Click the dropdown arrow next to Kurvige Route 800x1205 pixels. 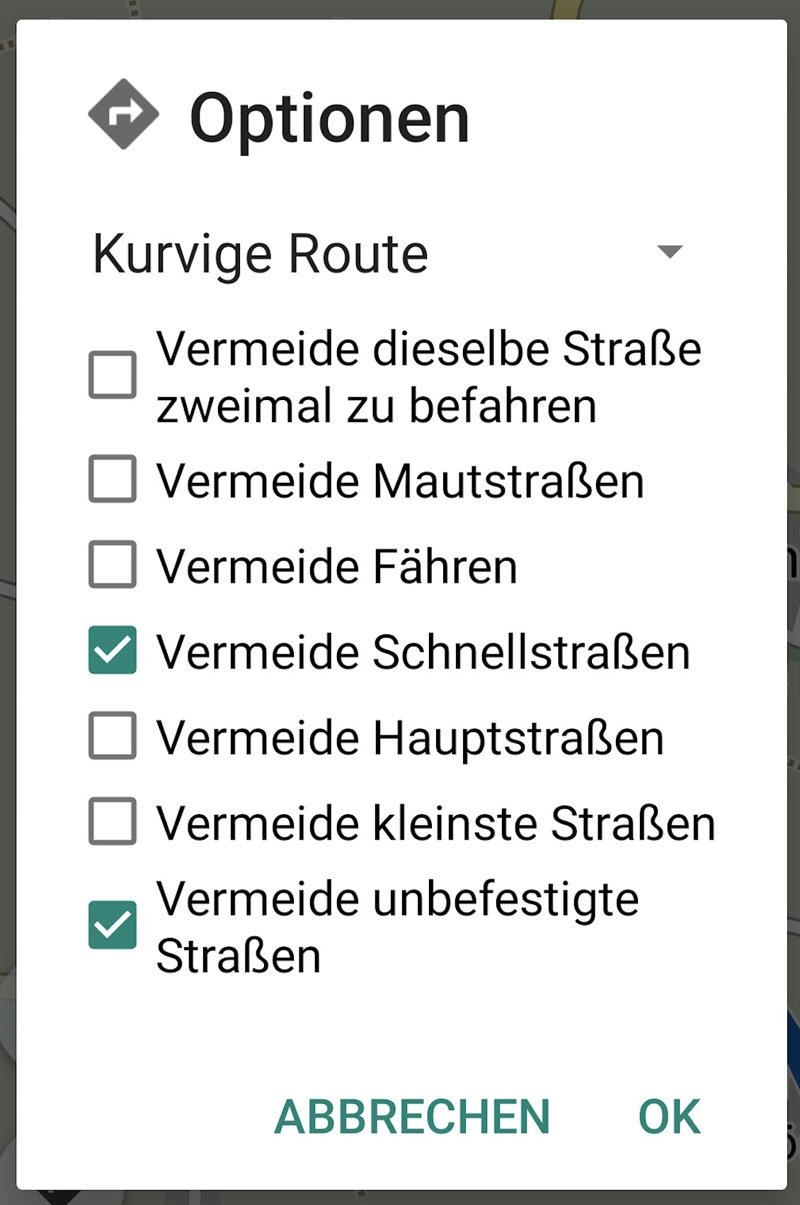[669, 252]
